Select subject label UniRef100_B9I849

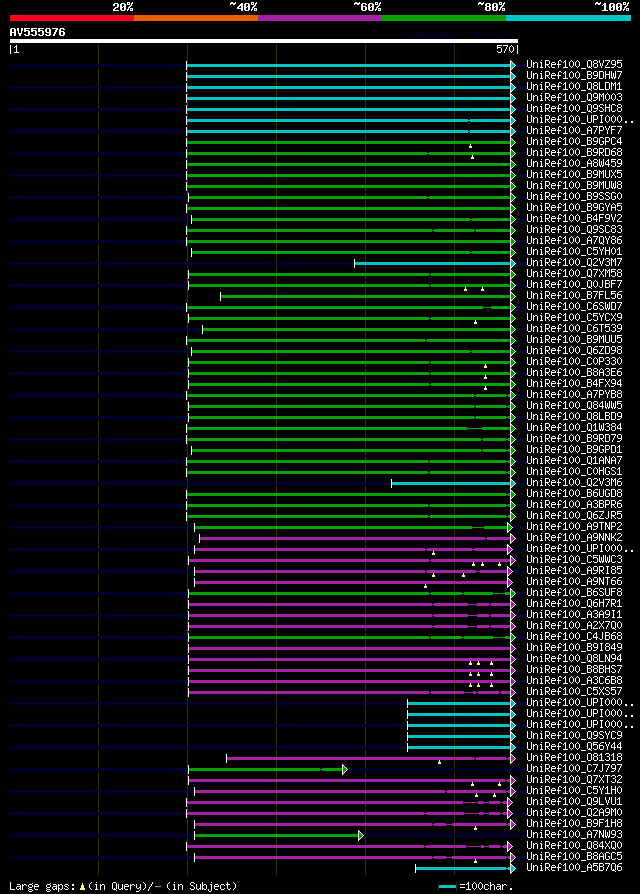point(574,648)
